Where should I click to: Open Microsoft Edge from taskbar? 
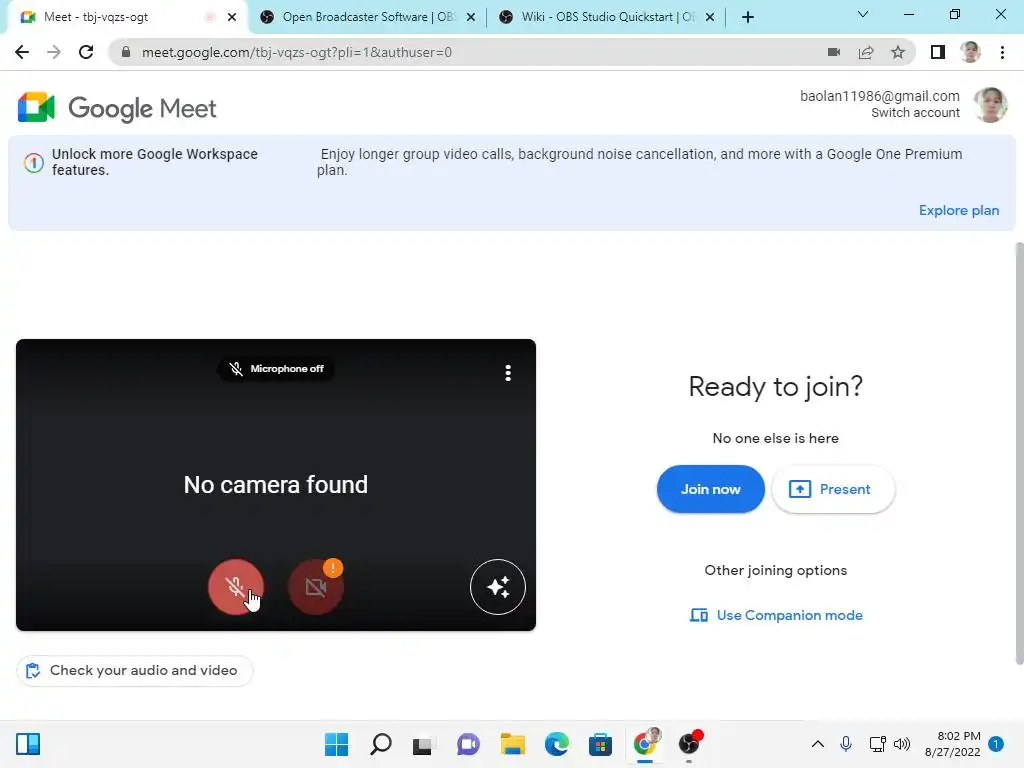(x=556, y=744)
